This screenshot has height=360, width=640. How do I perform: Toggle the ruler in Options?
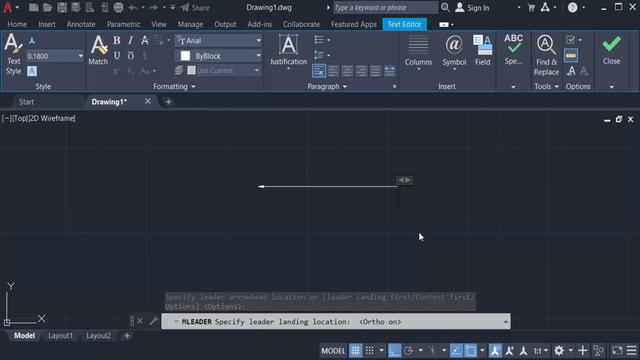571,56
